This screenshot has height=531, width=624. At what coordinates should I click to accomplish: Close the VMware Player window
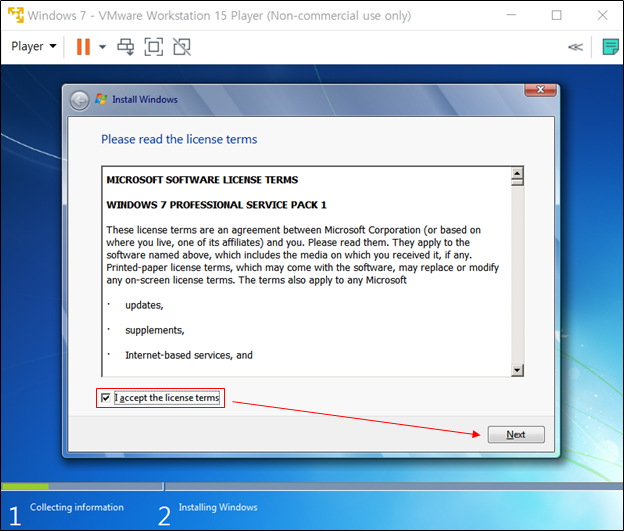click(x=603, y=15)
